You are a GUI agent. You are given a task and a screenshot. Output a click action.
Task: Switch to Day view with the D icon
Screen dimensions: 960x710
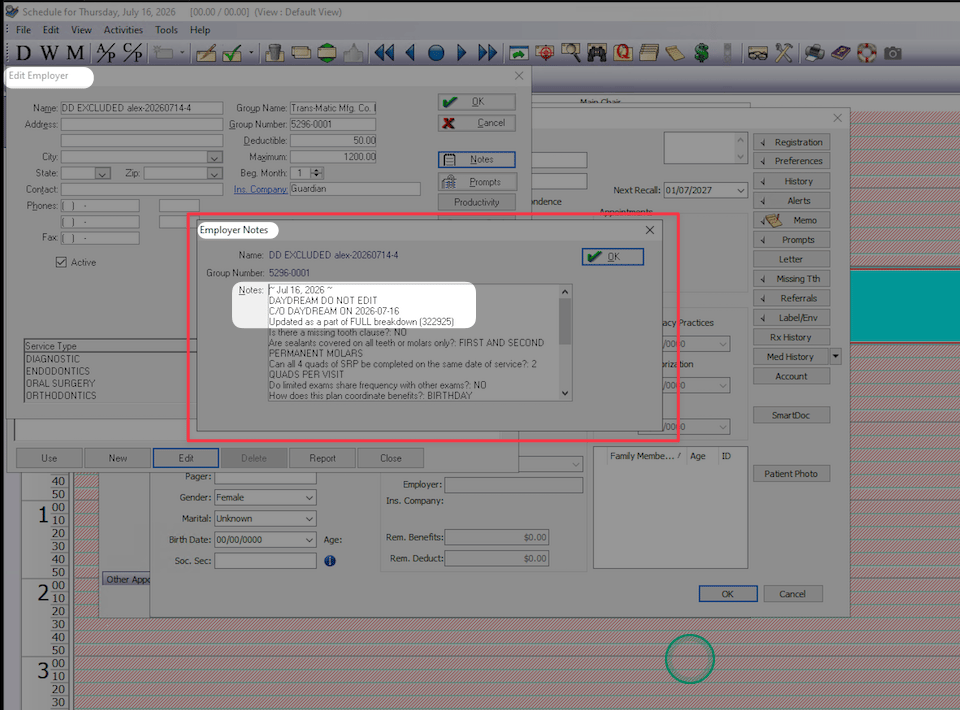pos(23,53)
